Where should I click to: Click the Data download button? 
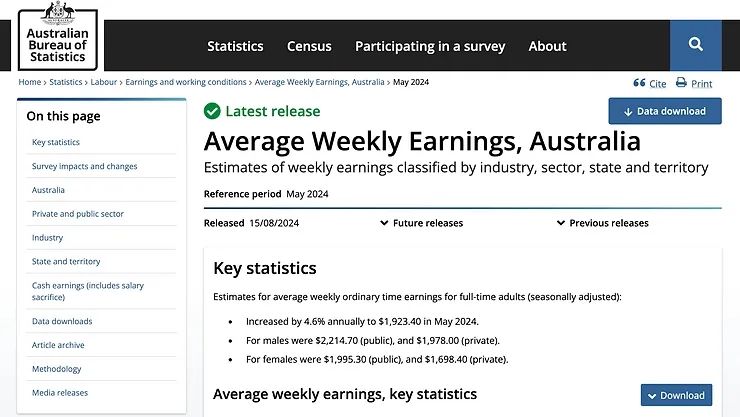664,111
